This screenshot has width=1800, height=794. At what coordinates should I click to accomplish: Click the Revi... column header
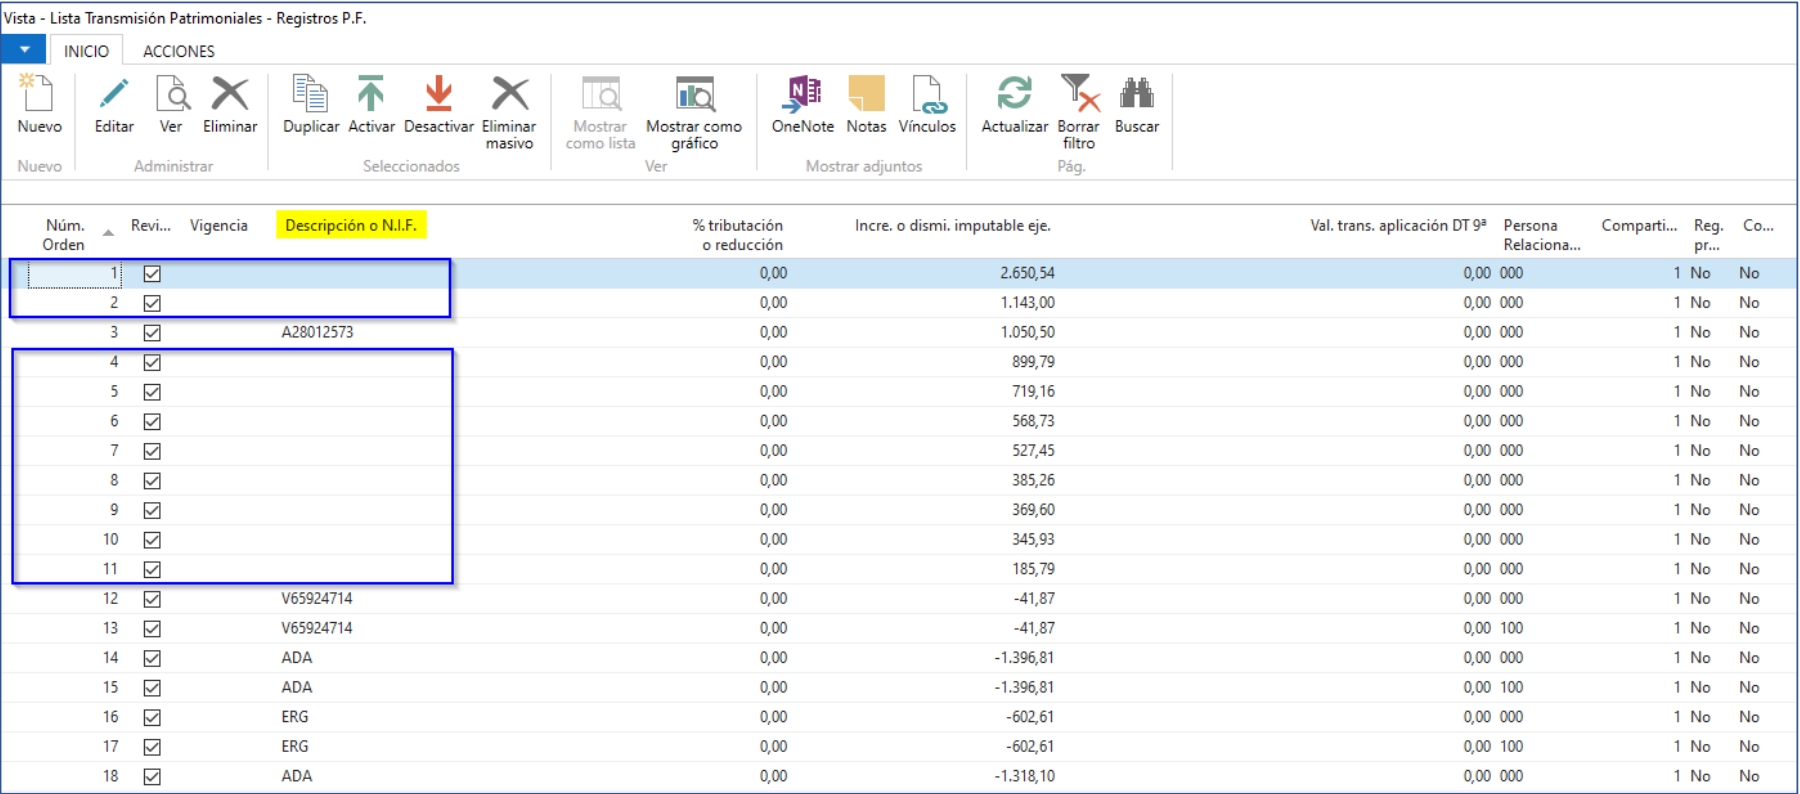pyautogui.click(x=151, y=225)
